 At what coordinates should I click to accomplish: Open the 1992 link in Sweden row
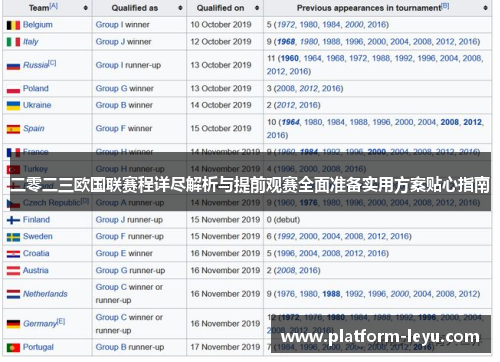point(286,237)
